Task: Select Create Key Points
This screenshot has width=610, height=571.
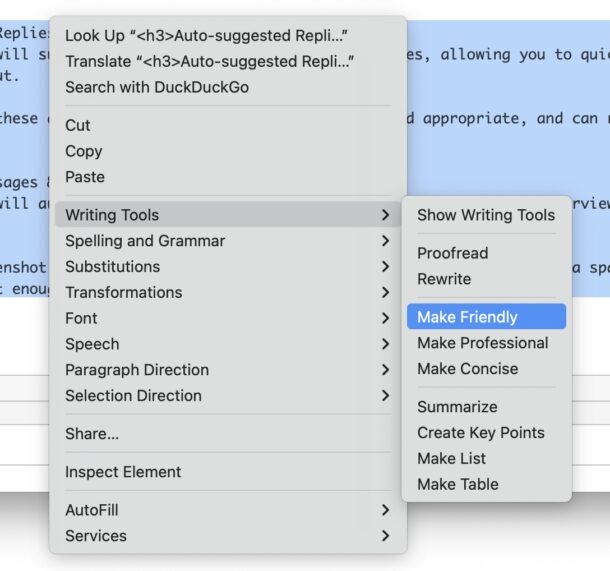Action: [480, 433]
